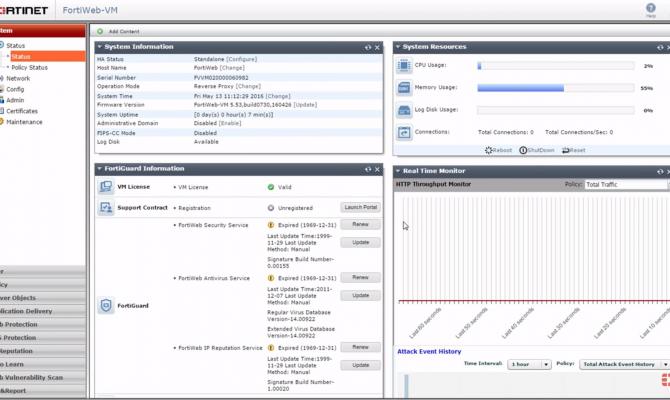This screenshot has width=670, height=400.
Task: Click Enable link for Administrative Domain
Action: [x=230, y=123]
